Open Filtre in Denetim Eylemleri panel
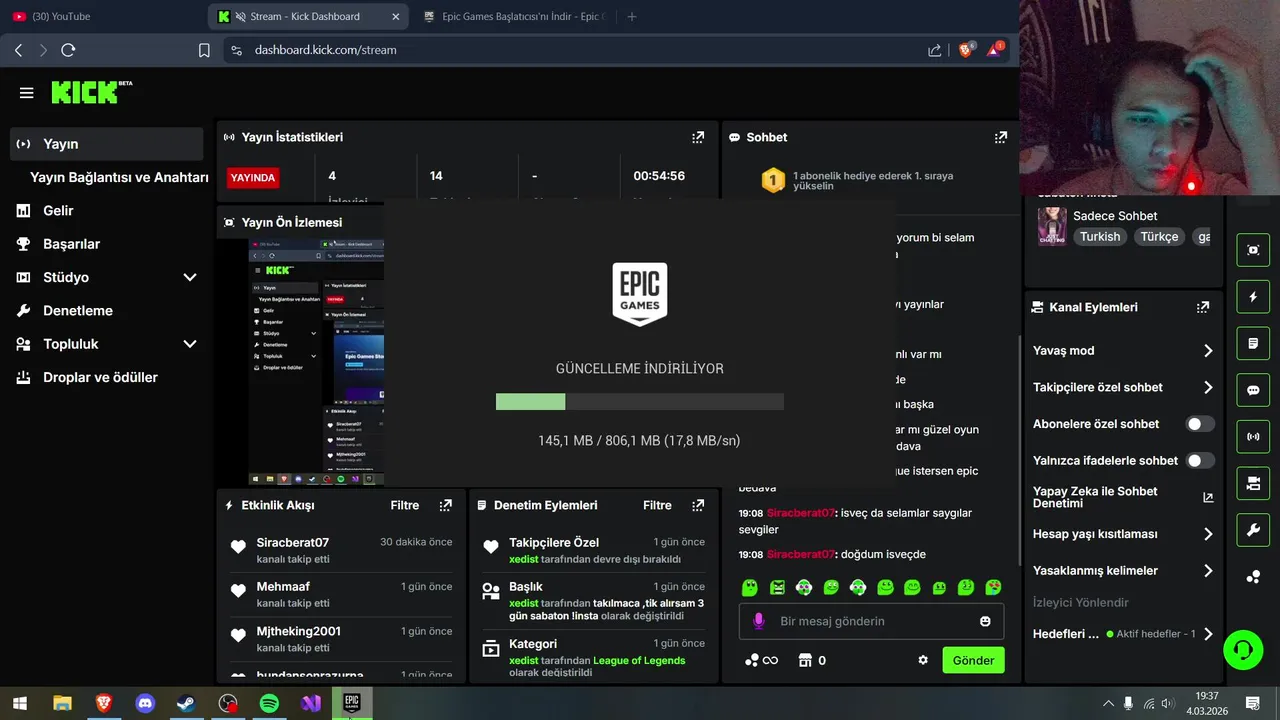 pos(657,505)
